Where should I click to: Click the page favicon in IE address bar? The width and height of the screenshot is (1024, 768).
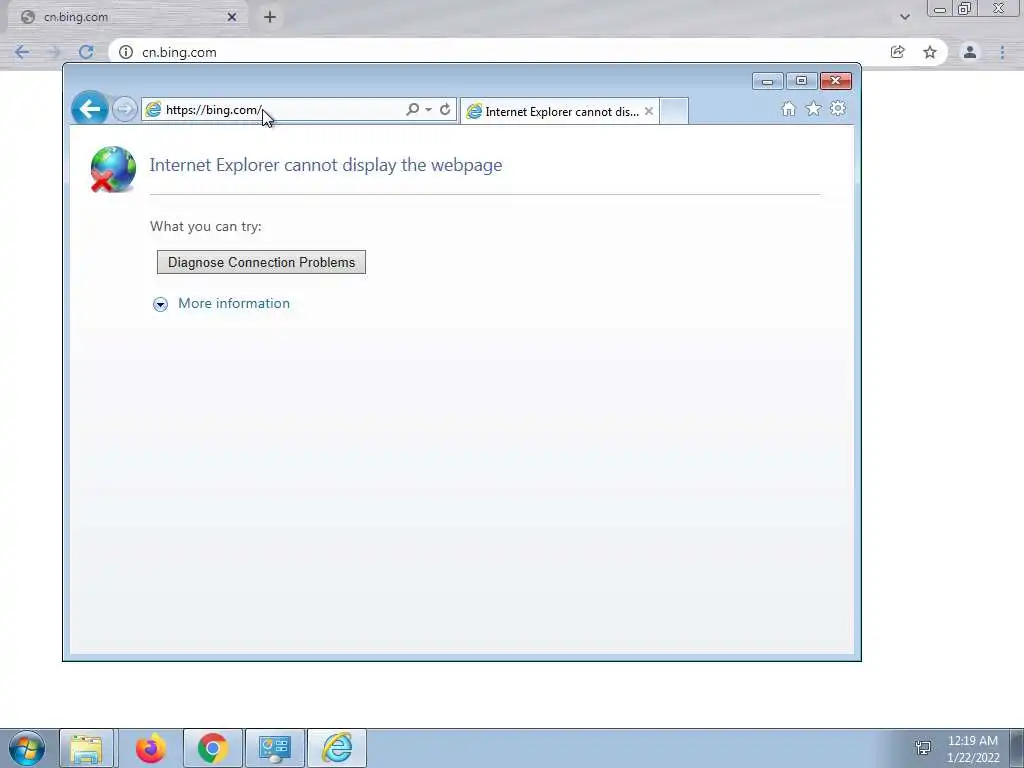coord(153,109)
